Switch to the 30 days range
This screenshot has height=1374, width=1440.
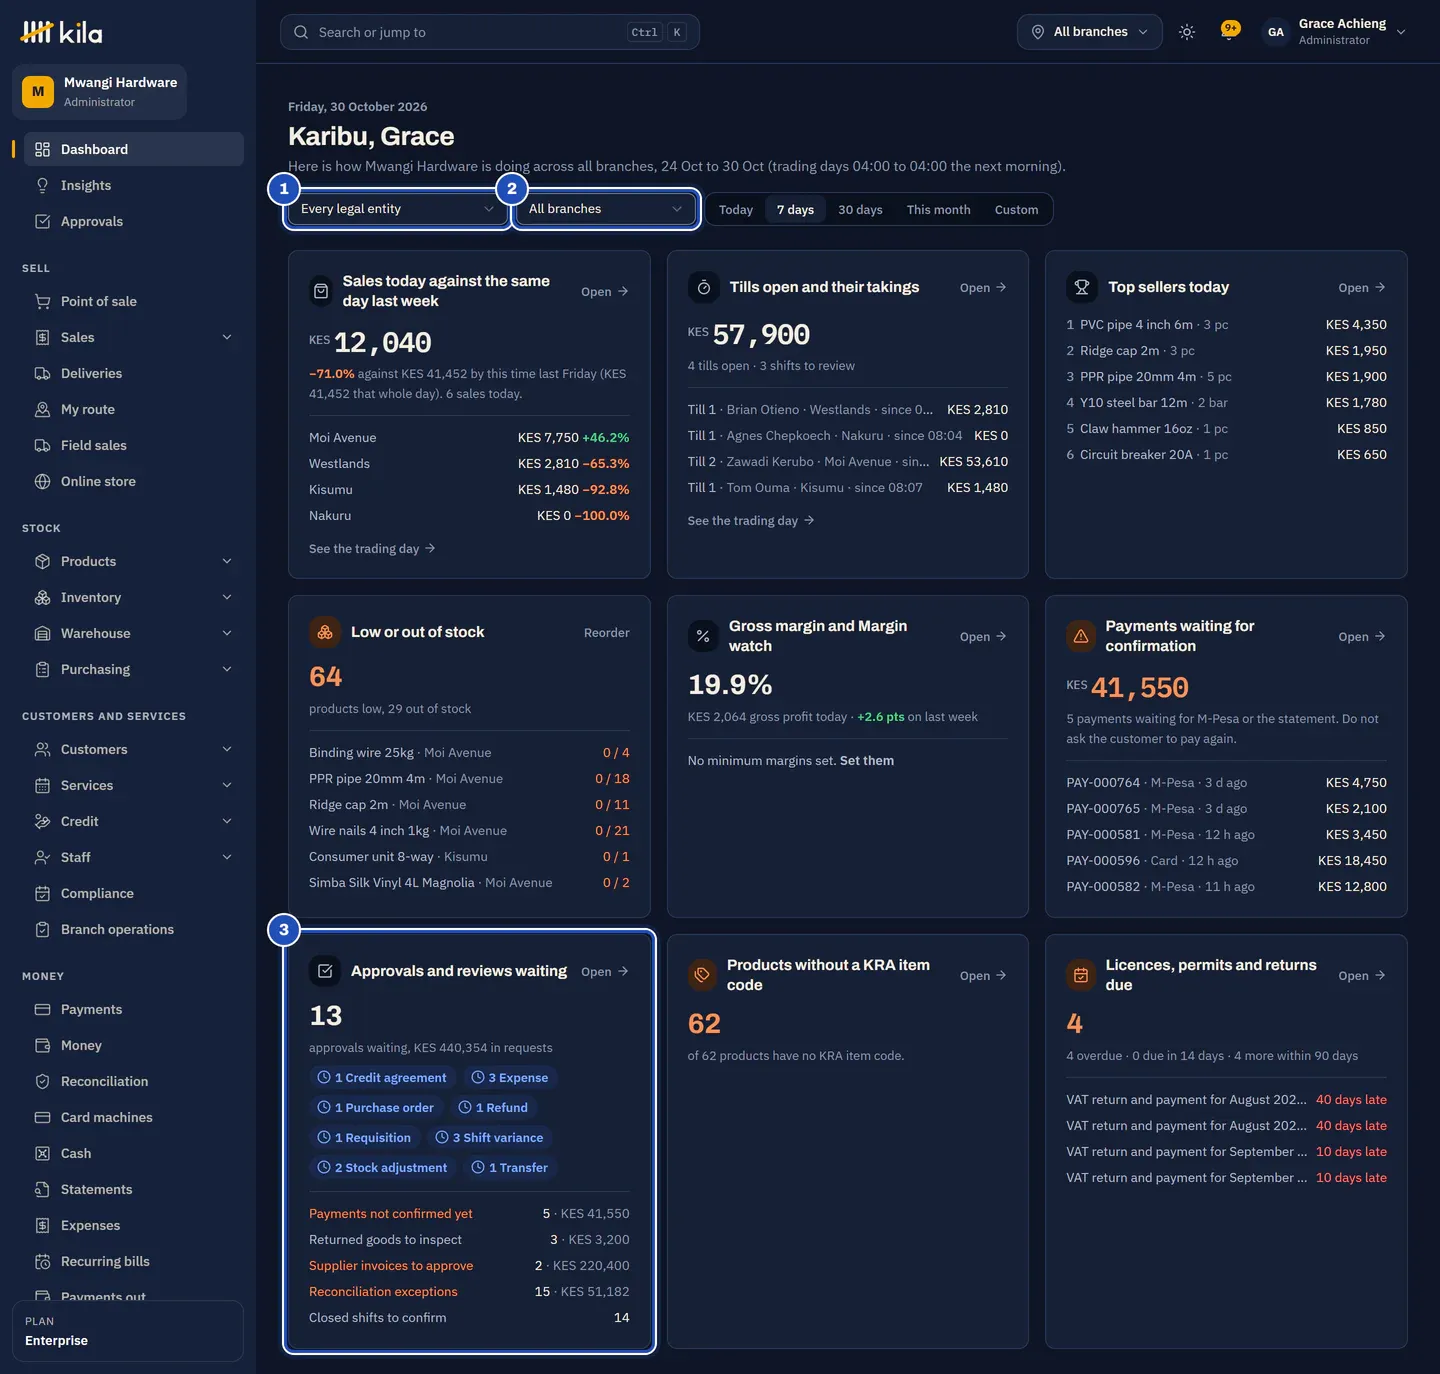point(860,210)
